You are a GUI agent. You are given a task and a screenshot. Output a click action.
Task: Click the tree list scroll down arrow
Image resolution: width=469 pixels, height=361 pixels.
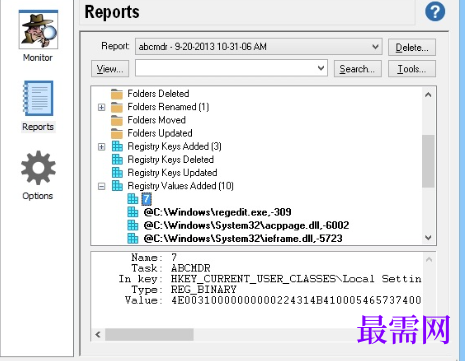point(428,238)
